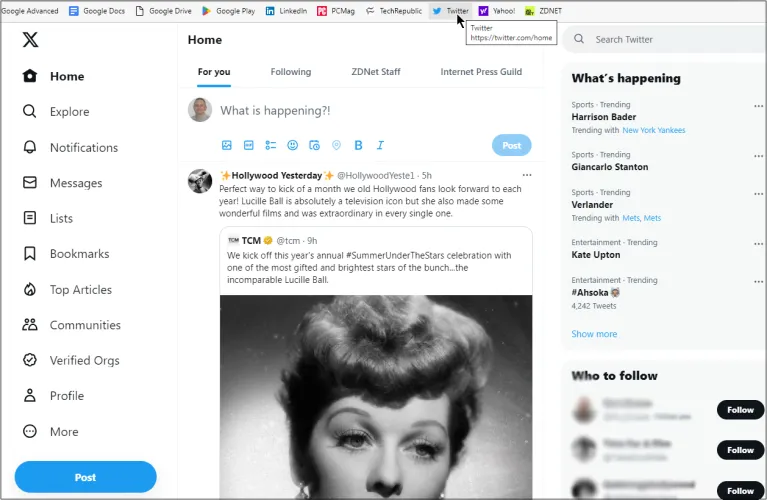767x500 pixels.
Task: Open options menu on Hollywood Yesterday post
Action: click(527, 175)
